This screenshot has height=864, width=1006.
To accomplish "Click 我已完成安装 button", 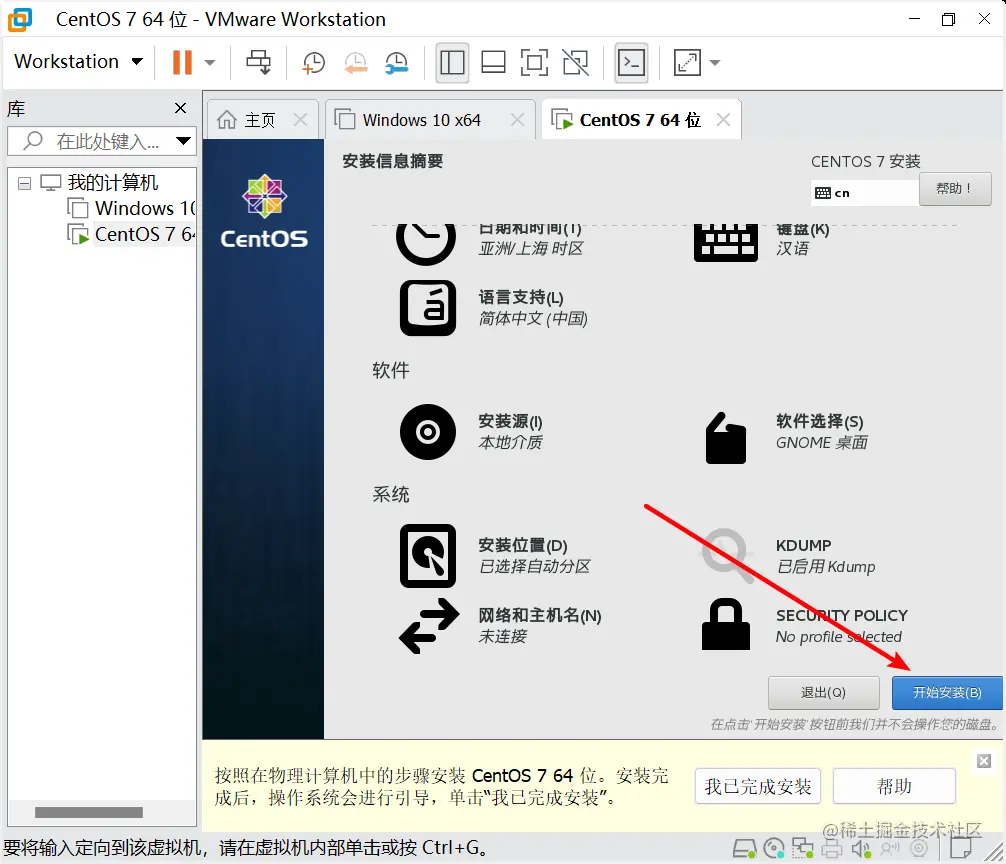I will pos(758,786).
